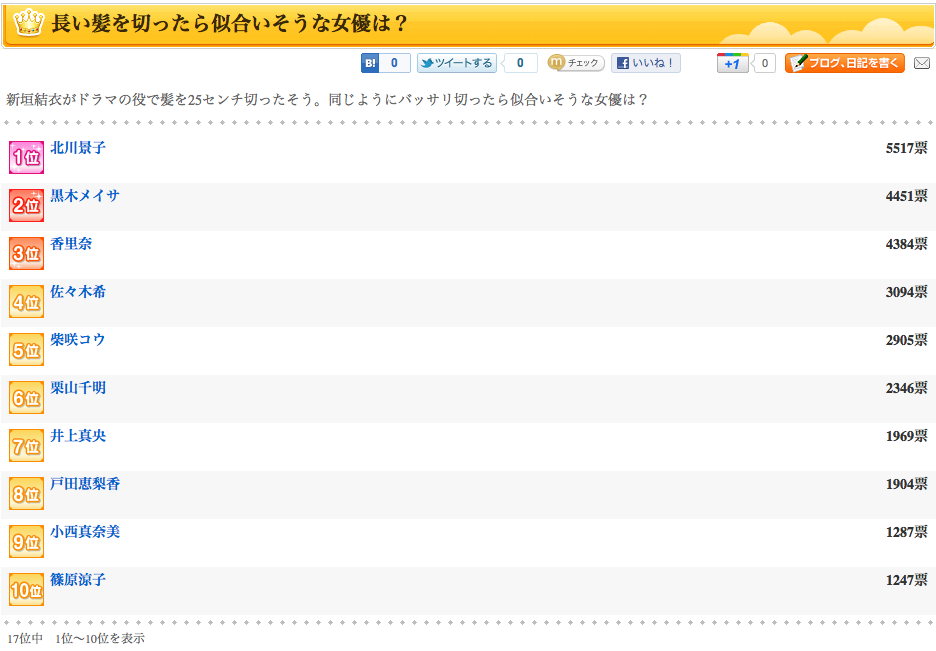Click the 7位 rank badge

[x=26, y=446]
